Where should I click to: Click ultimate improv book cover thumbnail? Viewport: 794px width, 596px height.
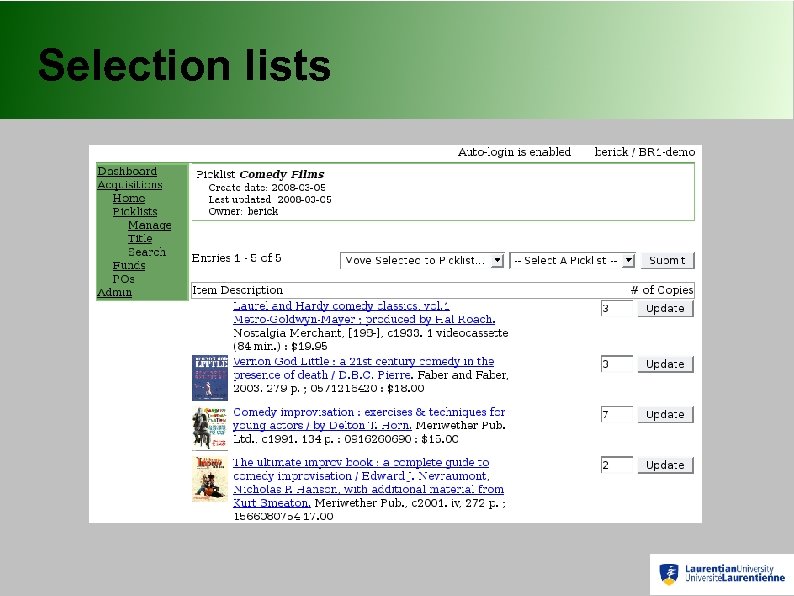point(210,479)
